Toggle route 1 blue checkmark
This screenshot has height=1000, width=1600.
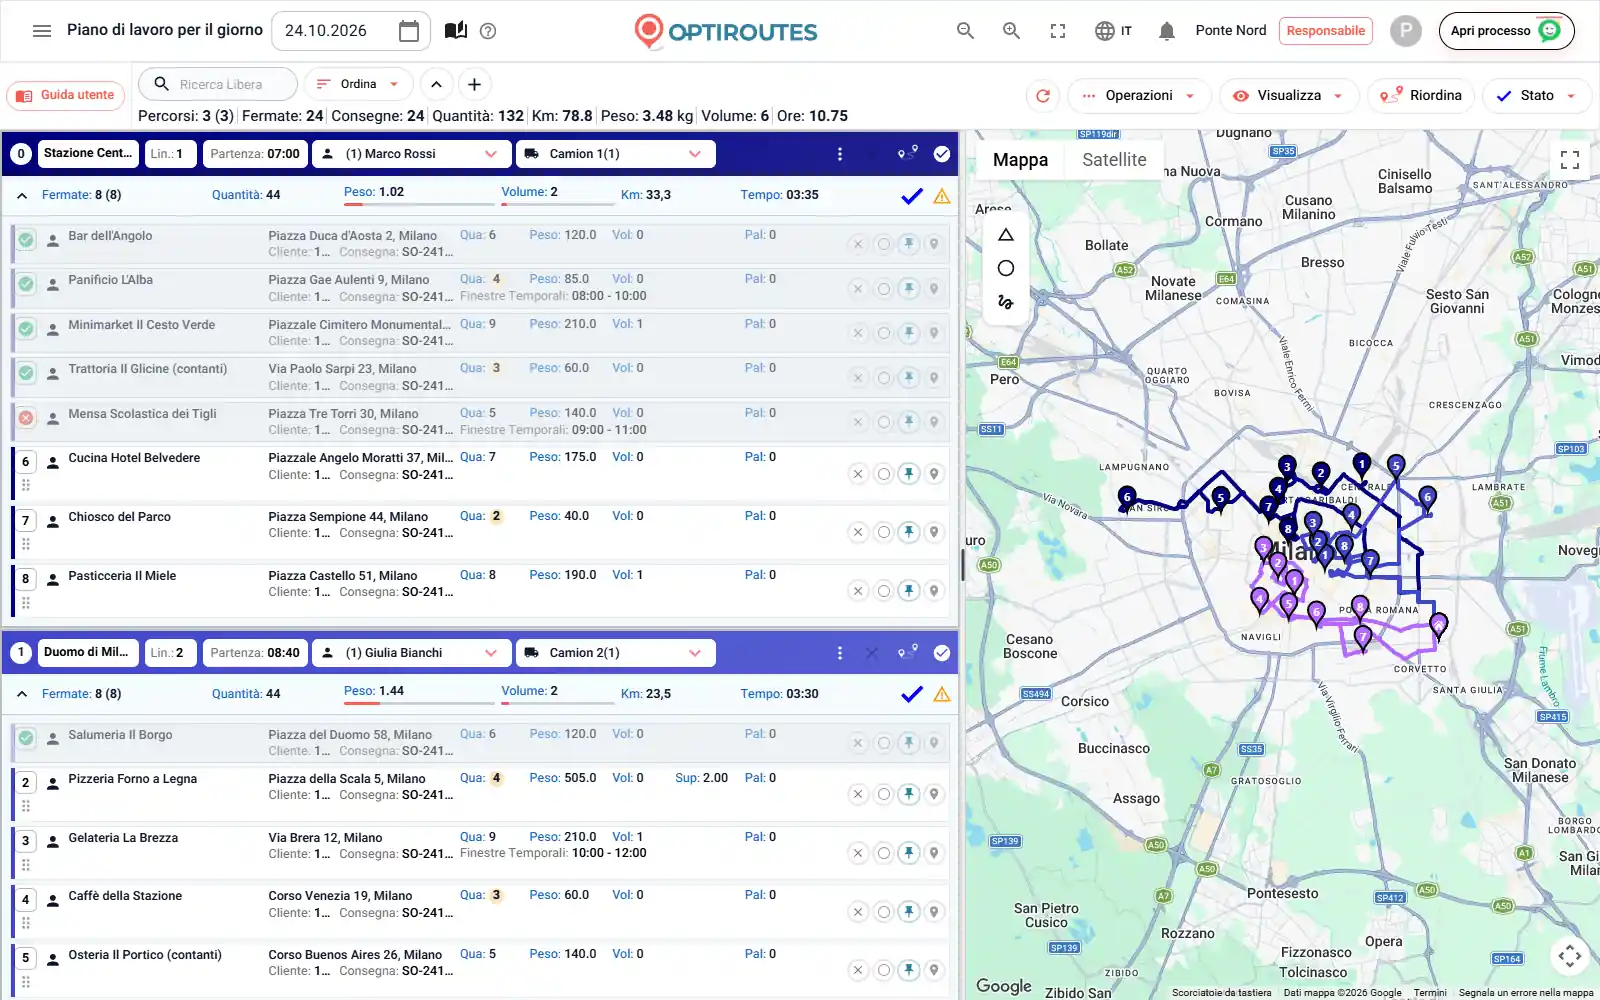(x=912, y=694)
